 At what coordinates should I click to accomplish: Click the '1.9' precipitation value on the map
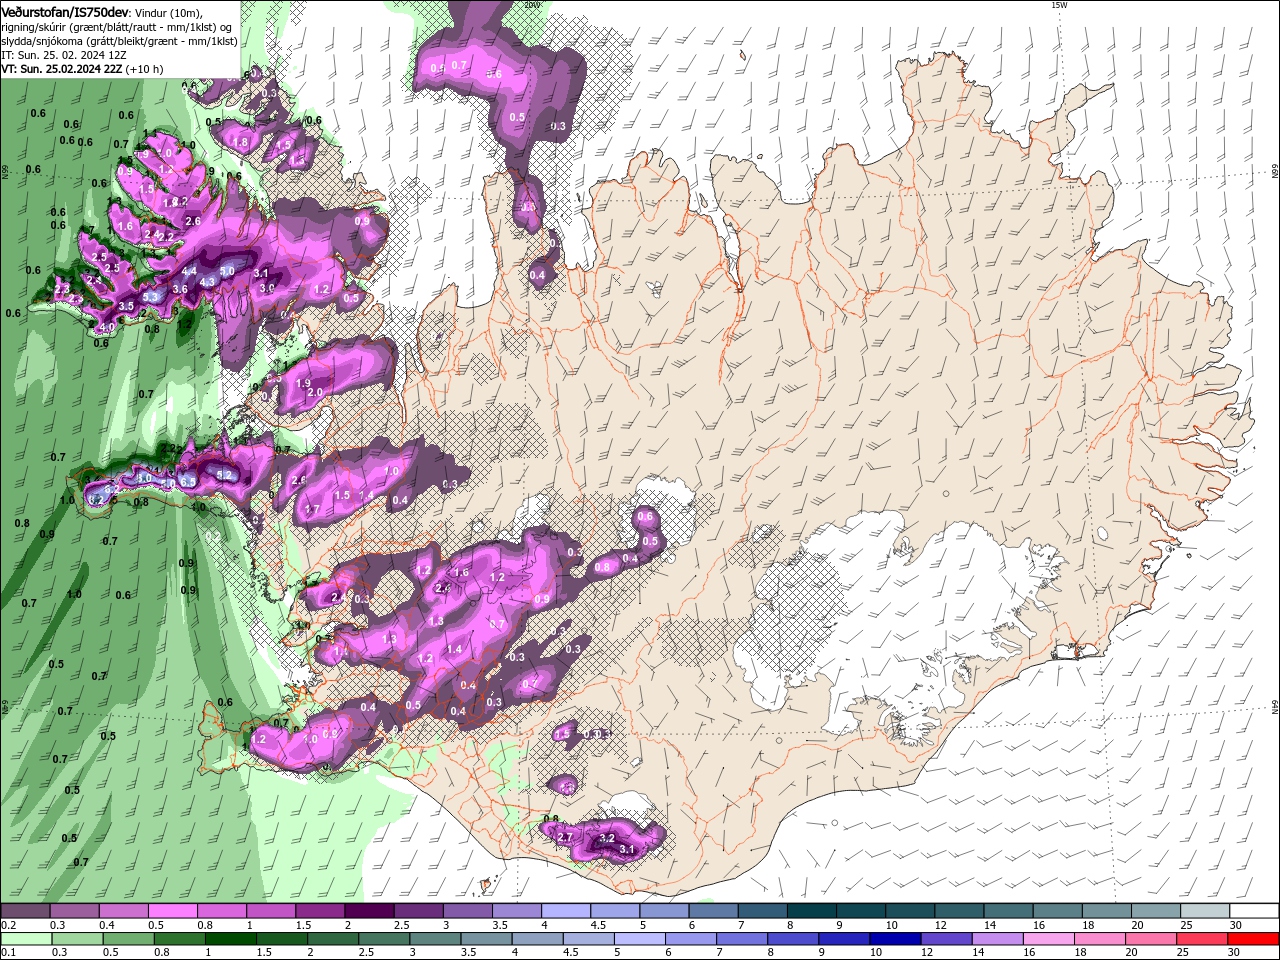(x=304, y=383)
